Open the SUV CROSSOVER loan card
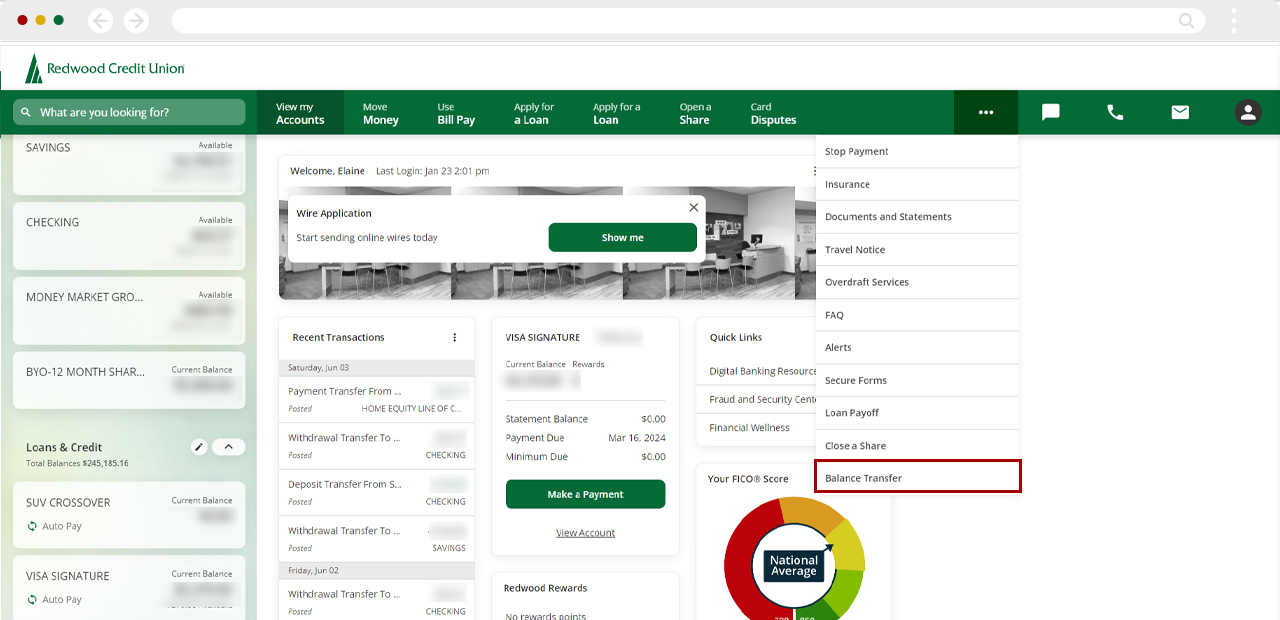Screen dimensions: 1280x620 point(129,514)
